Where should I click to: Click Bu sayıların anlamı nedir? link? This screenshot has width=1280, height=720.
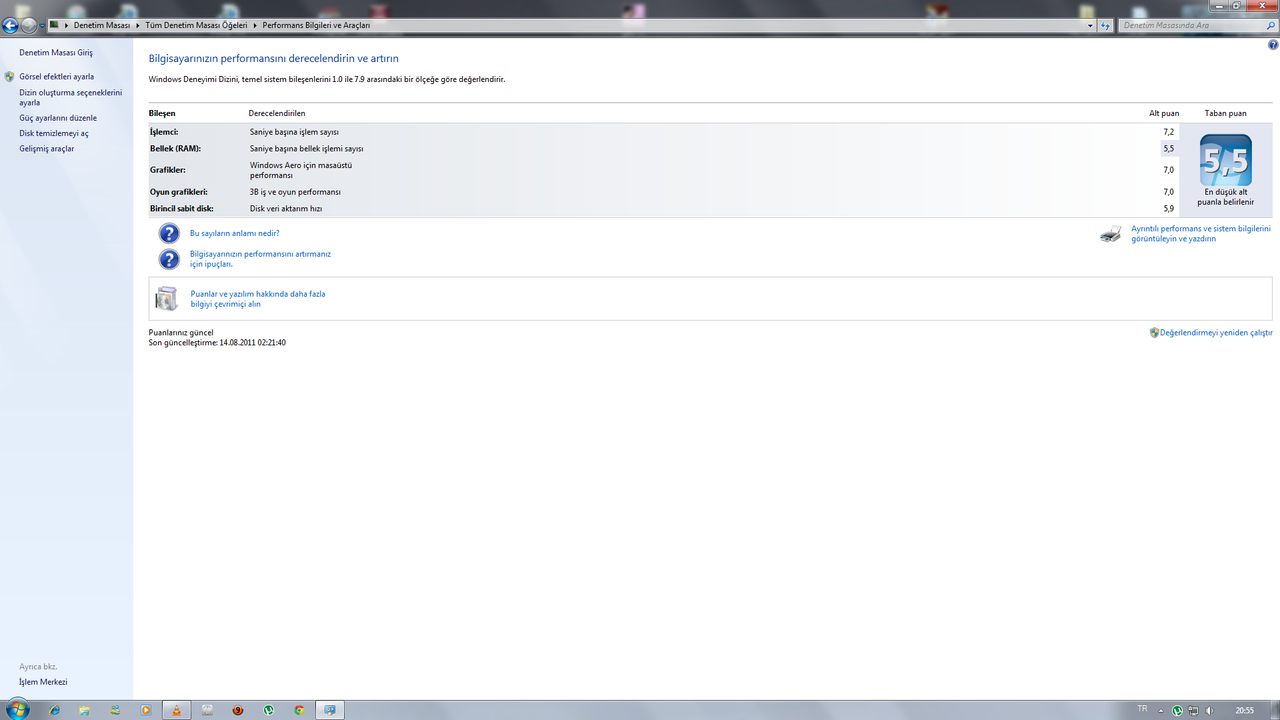[x=234, y=233]
